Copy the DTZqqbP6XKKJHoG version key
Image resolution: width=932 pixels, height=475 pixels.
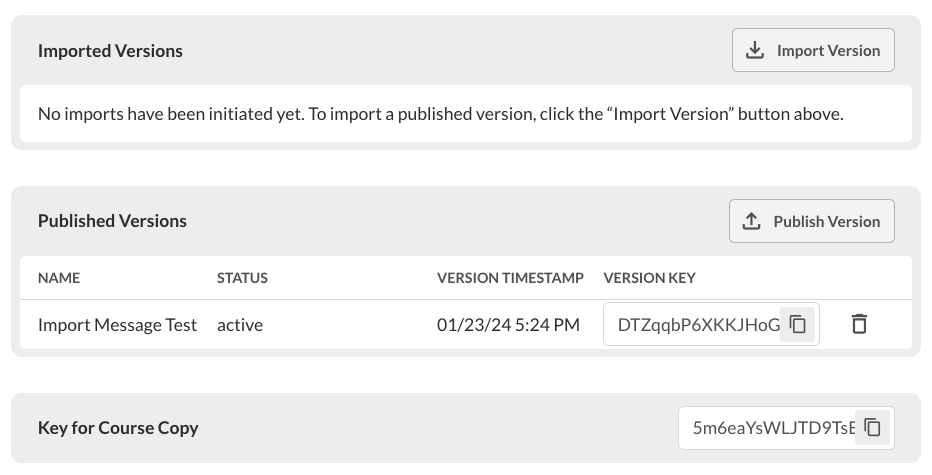click(798, 324)
